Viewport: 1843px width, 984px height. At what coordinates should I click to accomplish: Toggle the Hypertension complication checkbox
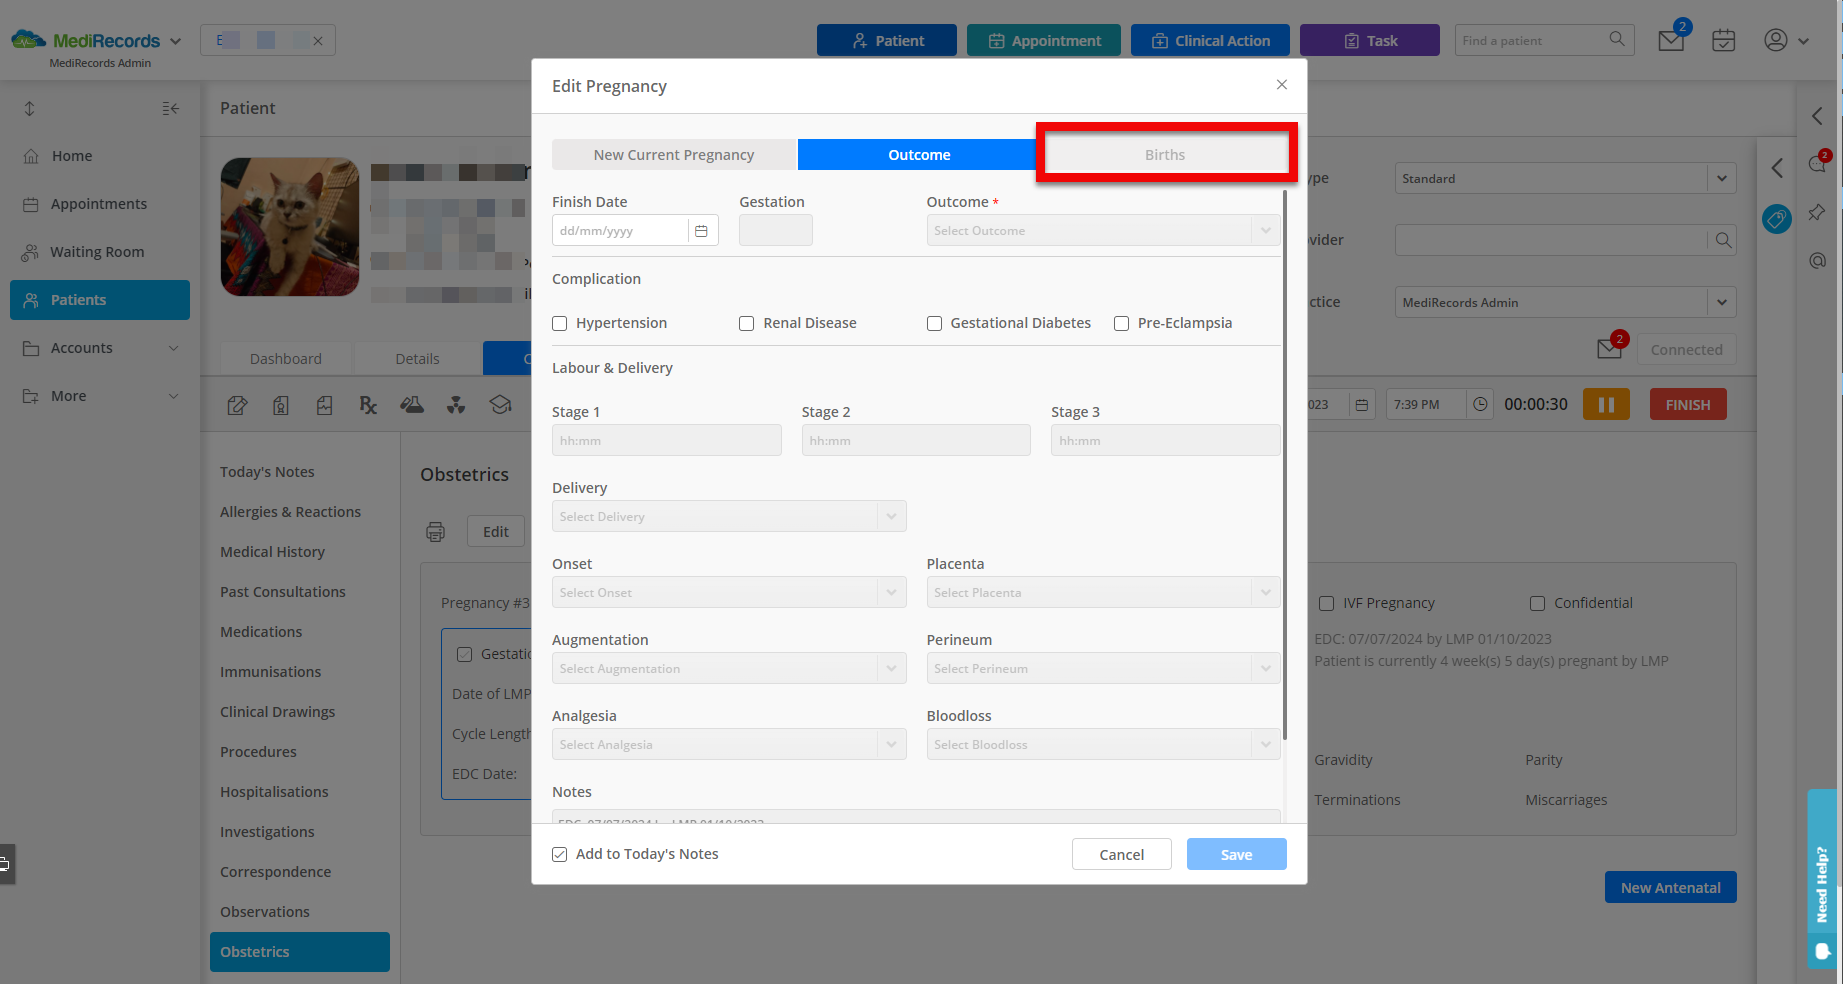pos(559,323)
